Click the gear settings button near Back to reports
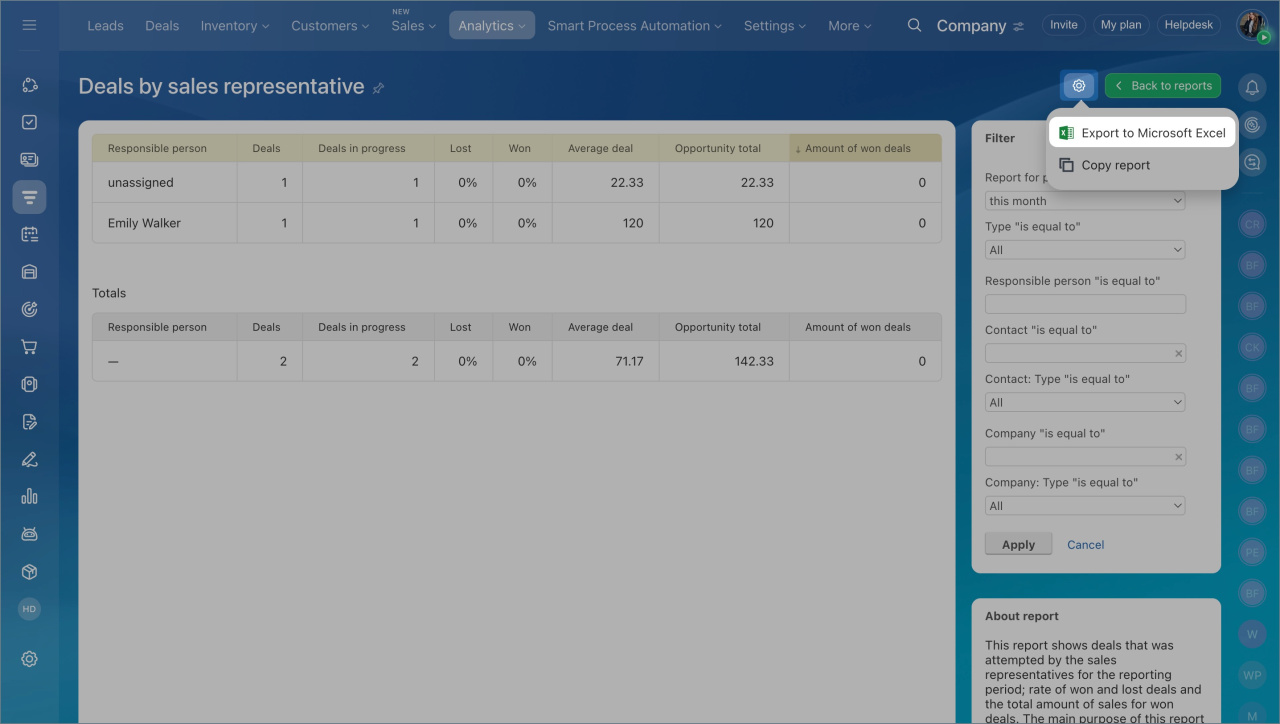Image resolution: width=1280 pixels, height=724 pixels. tap(1078, 86)
